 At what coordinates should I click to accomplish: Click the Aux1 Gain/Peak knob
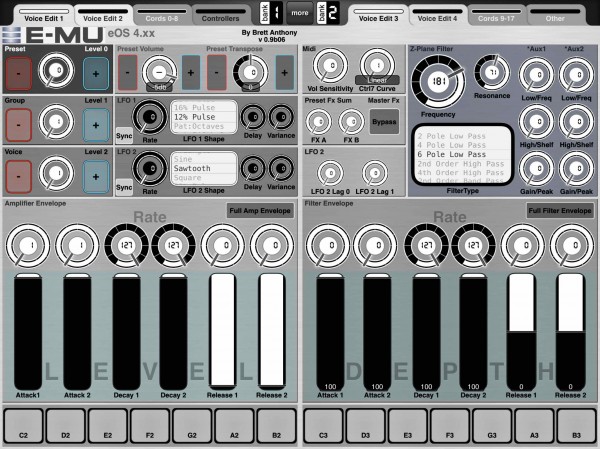tap(536, 169)
